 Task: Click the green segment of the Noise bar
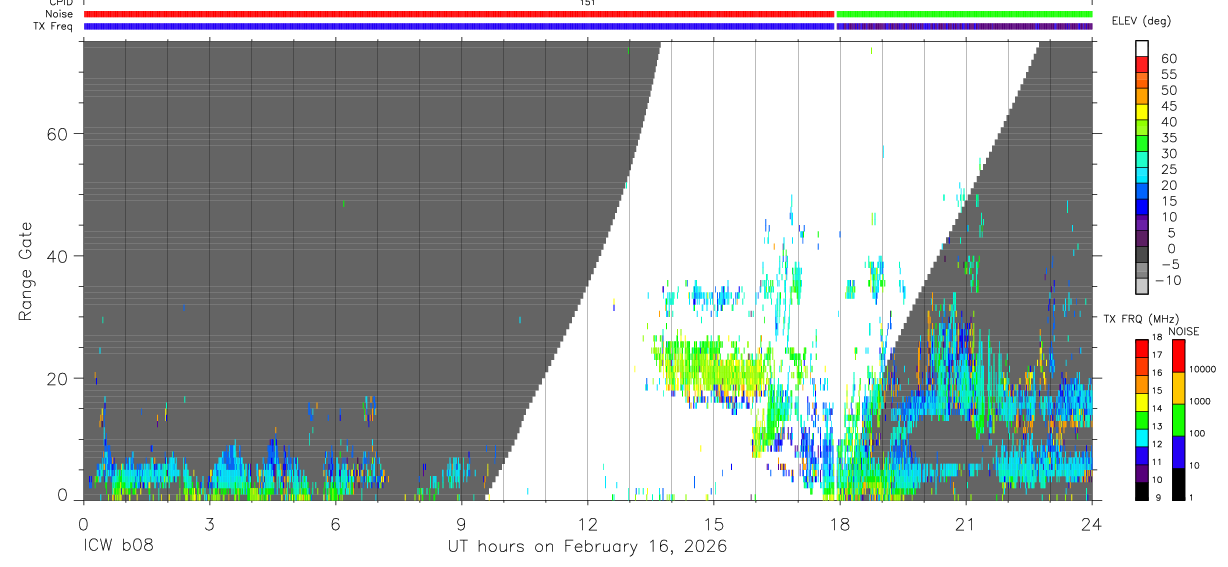point(964,14)
